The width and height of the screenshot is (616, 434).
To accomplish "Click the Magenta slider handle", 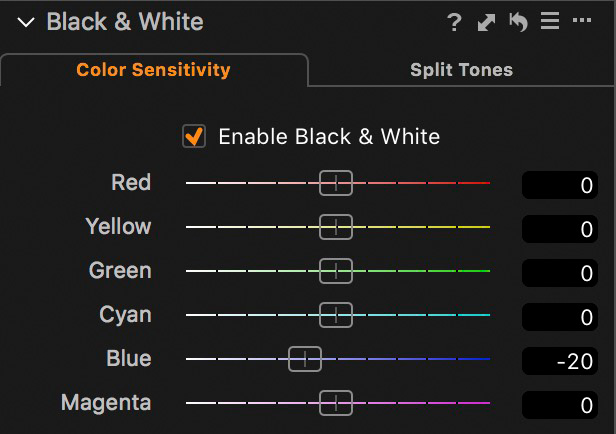I will [x=336, y=403].
